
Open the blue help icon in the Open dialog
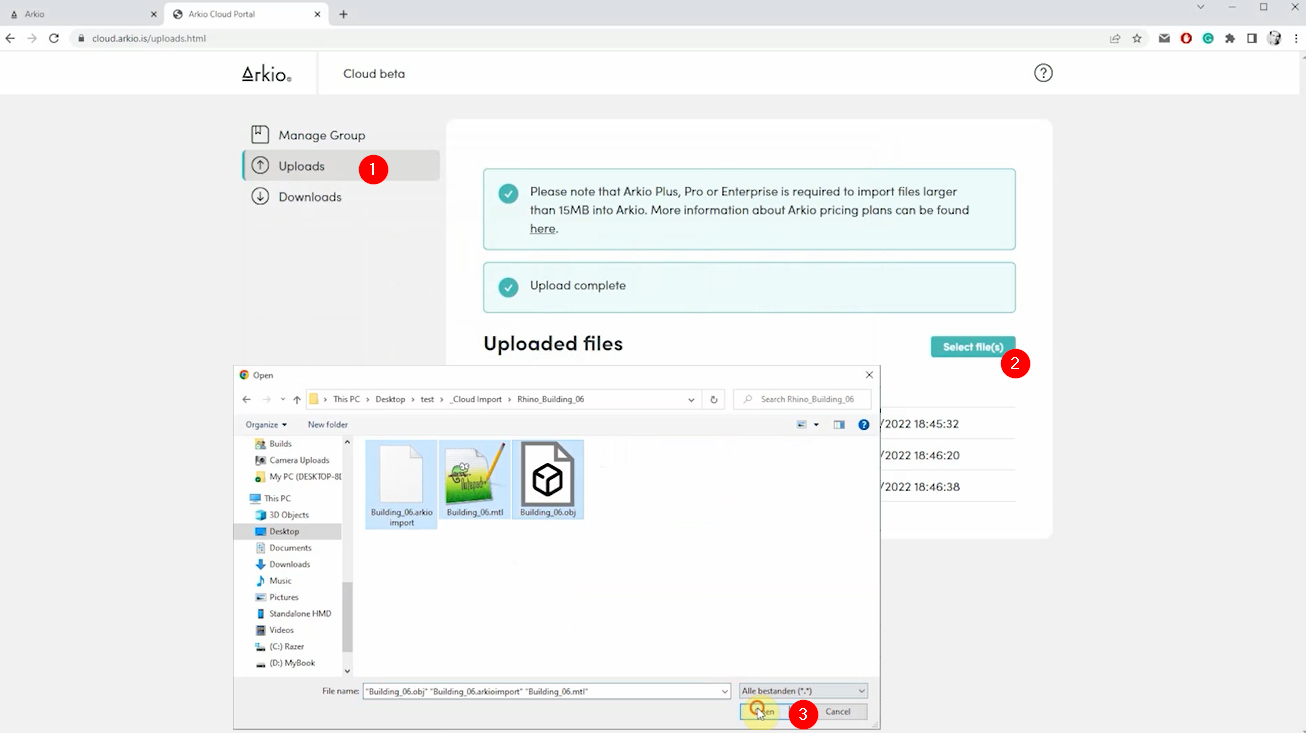[x=864, y=425]
